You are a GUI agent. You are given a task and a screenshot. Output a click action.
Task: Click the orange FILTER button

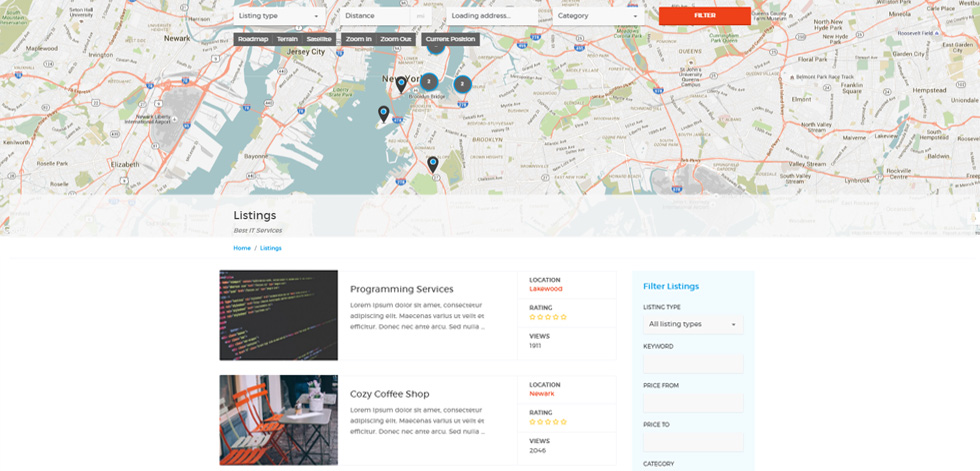[704, 16]
